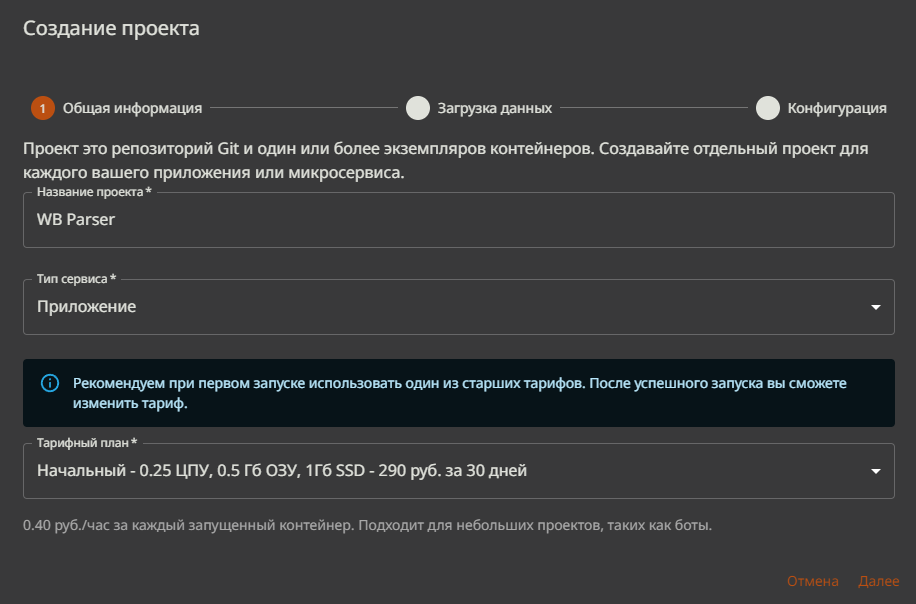916x604 pixels.
Task: Click the Тип сервиса field label
Action: pos(76,279)
